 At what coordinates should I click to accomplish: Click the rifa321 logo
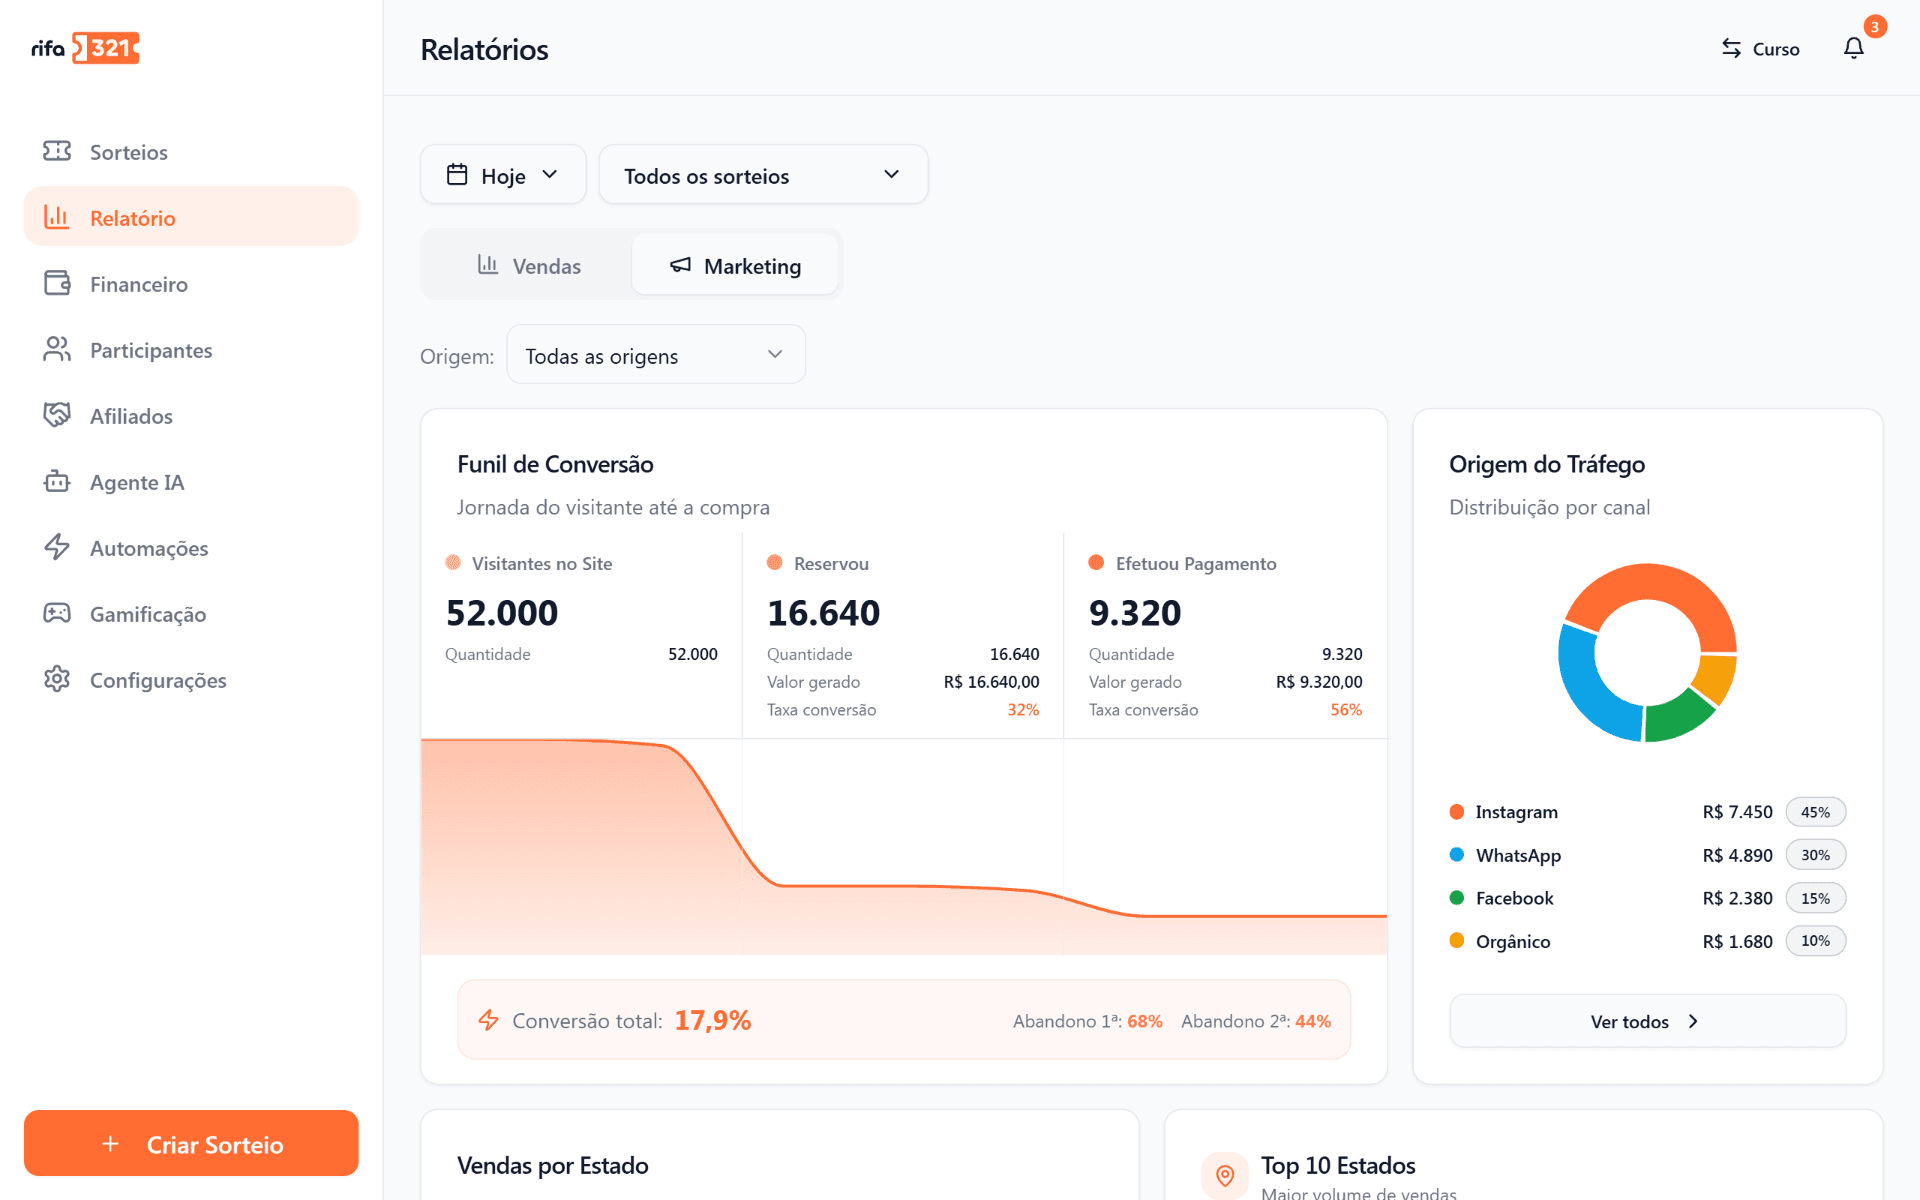coord(85,48)
